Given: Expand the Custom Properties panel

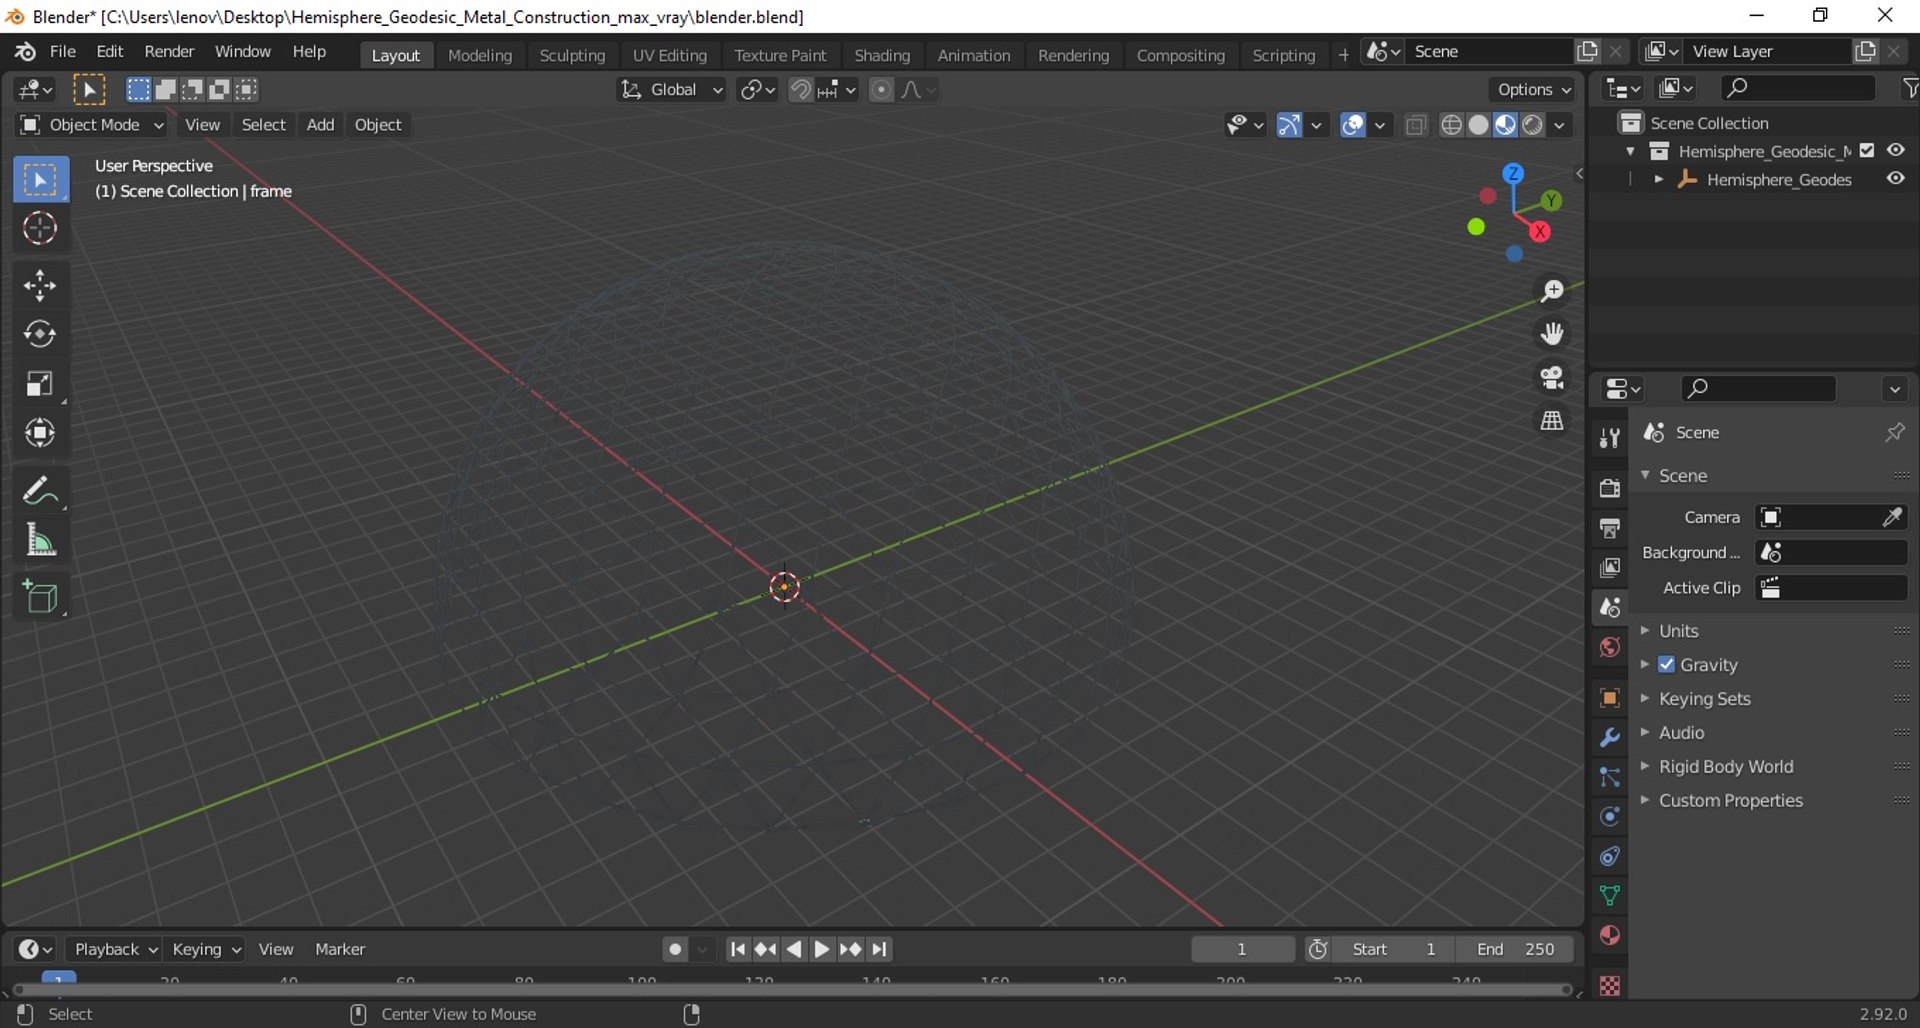Looking at the screenshot, I should pos(1730,801).
